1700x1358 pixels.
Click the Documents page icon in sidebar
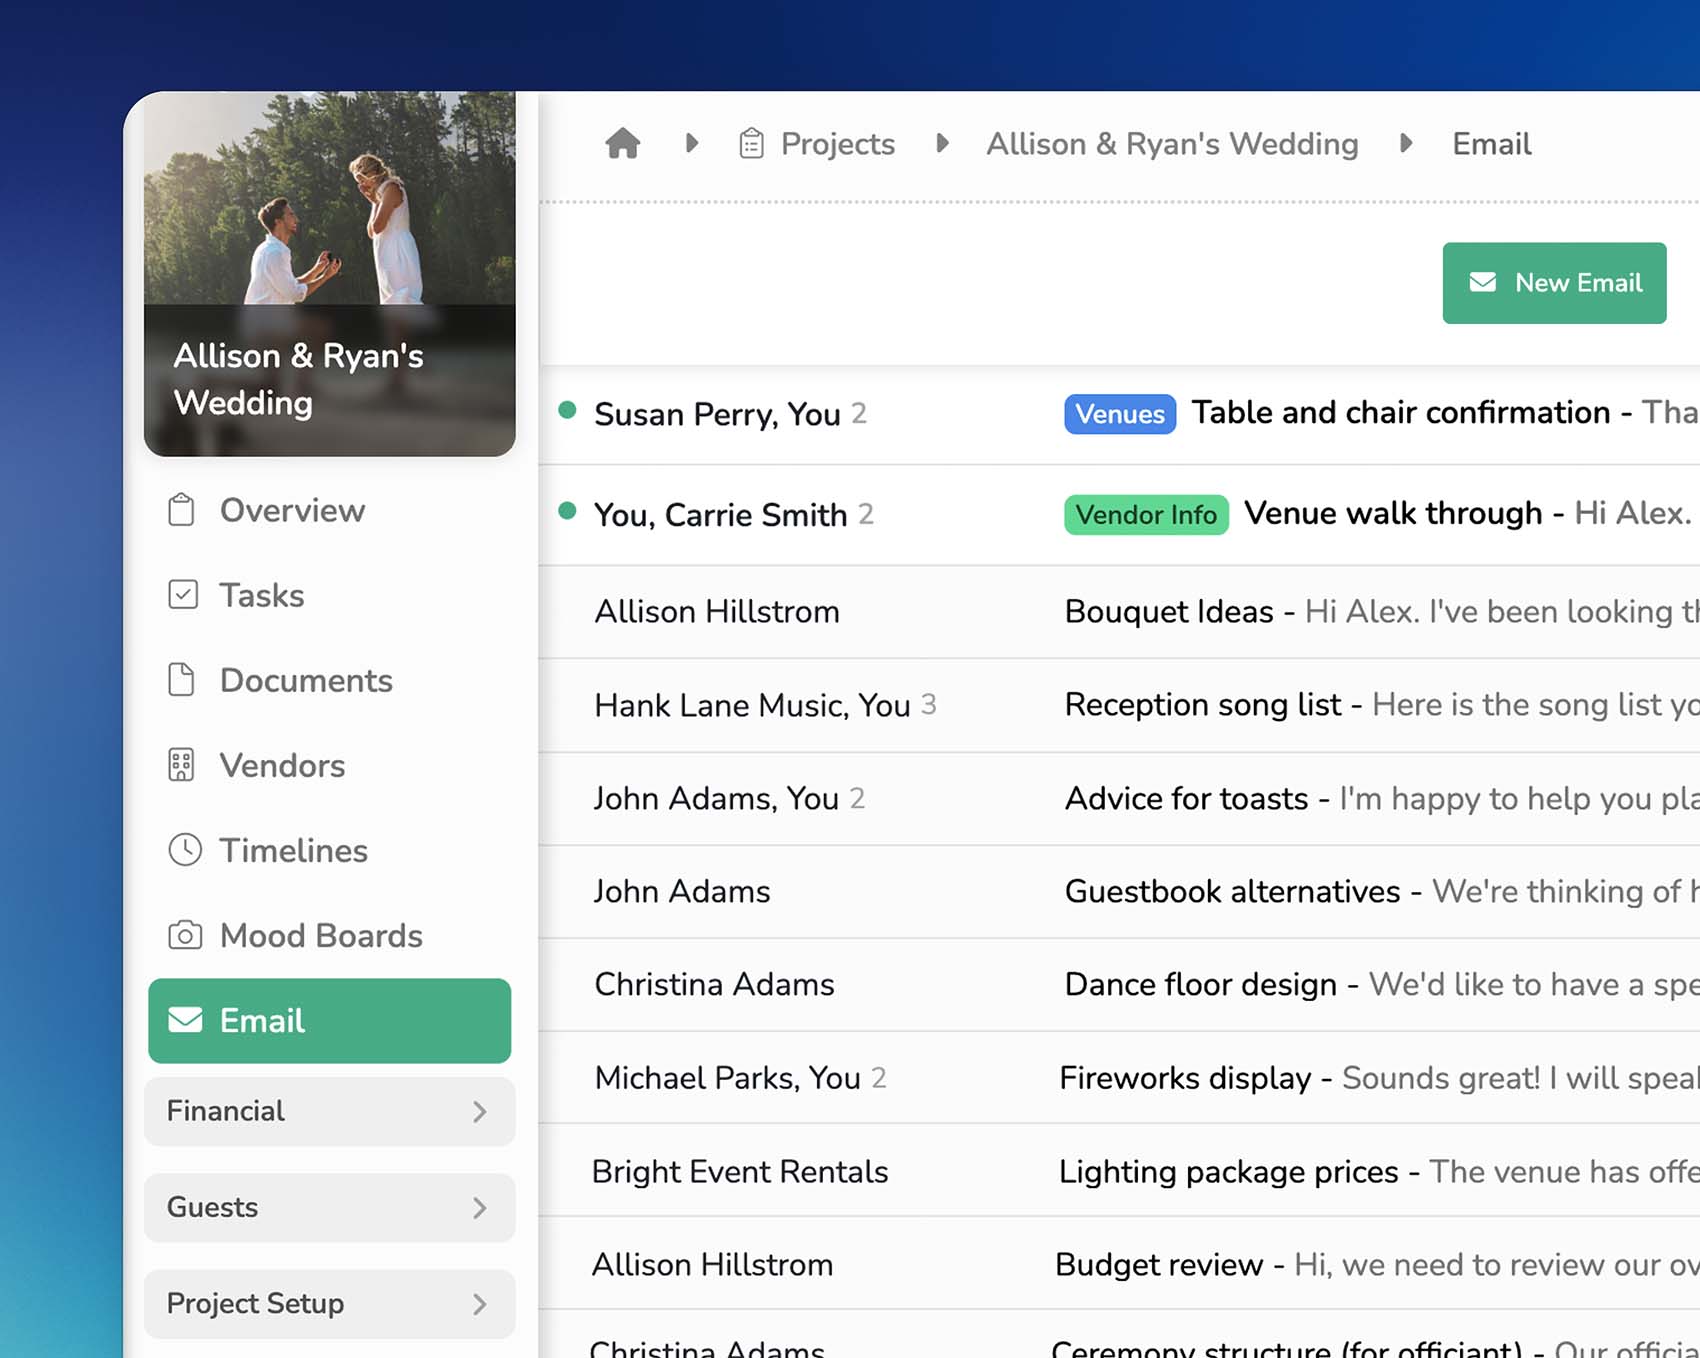point(181,680)
